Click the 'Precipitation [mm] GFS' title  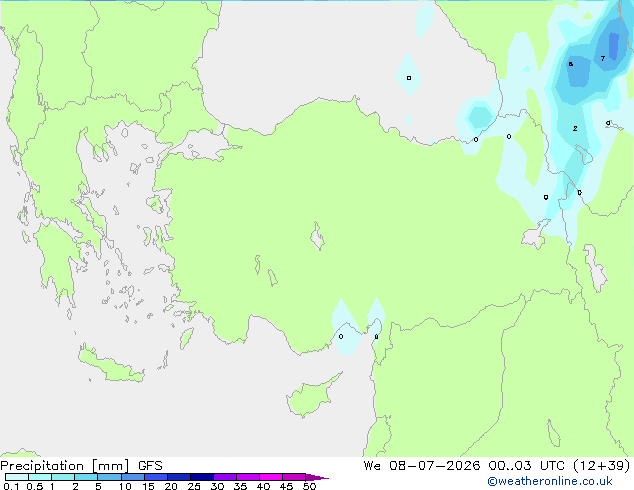[81, 466]
